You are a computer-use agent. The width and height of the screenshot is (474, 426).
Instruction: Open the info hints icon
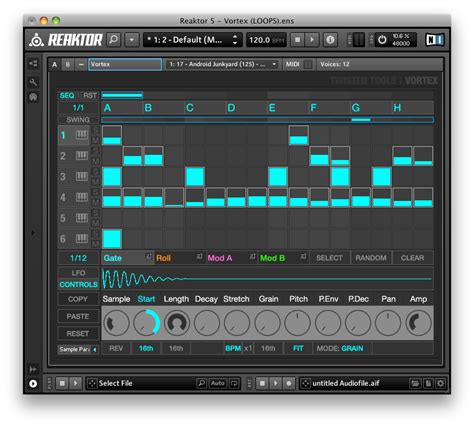tap(330, 40)
